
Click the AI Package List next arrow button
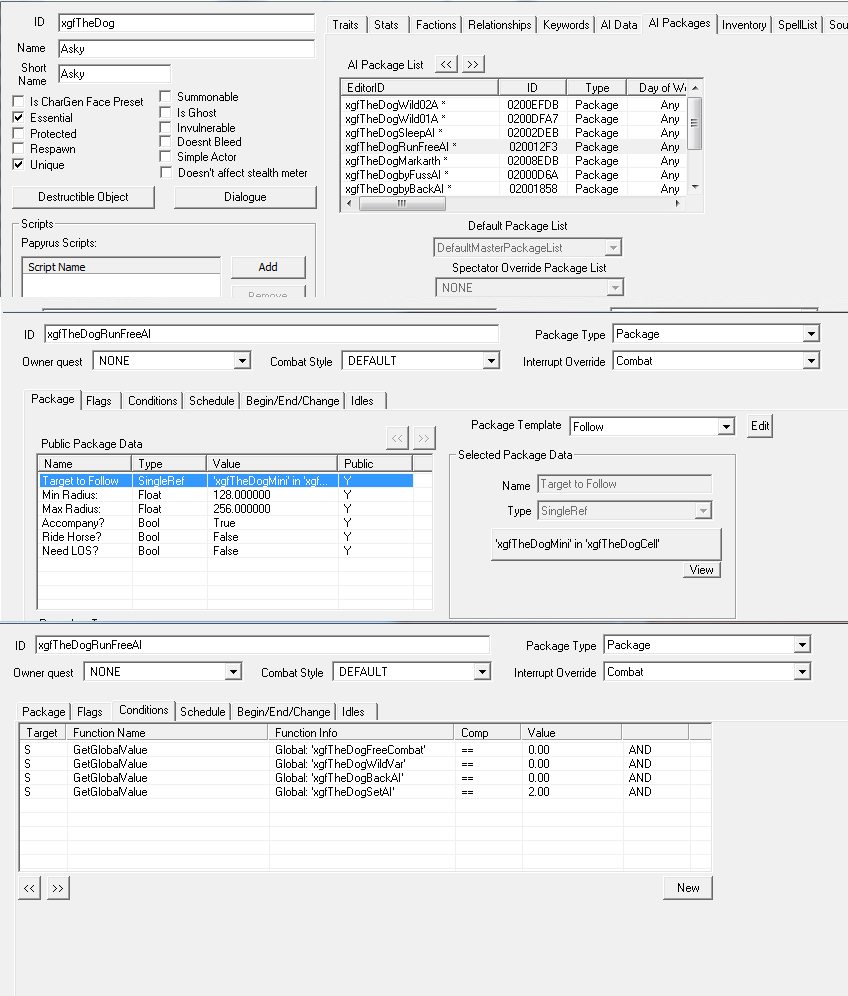coord(473,64)
